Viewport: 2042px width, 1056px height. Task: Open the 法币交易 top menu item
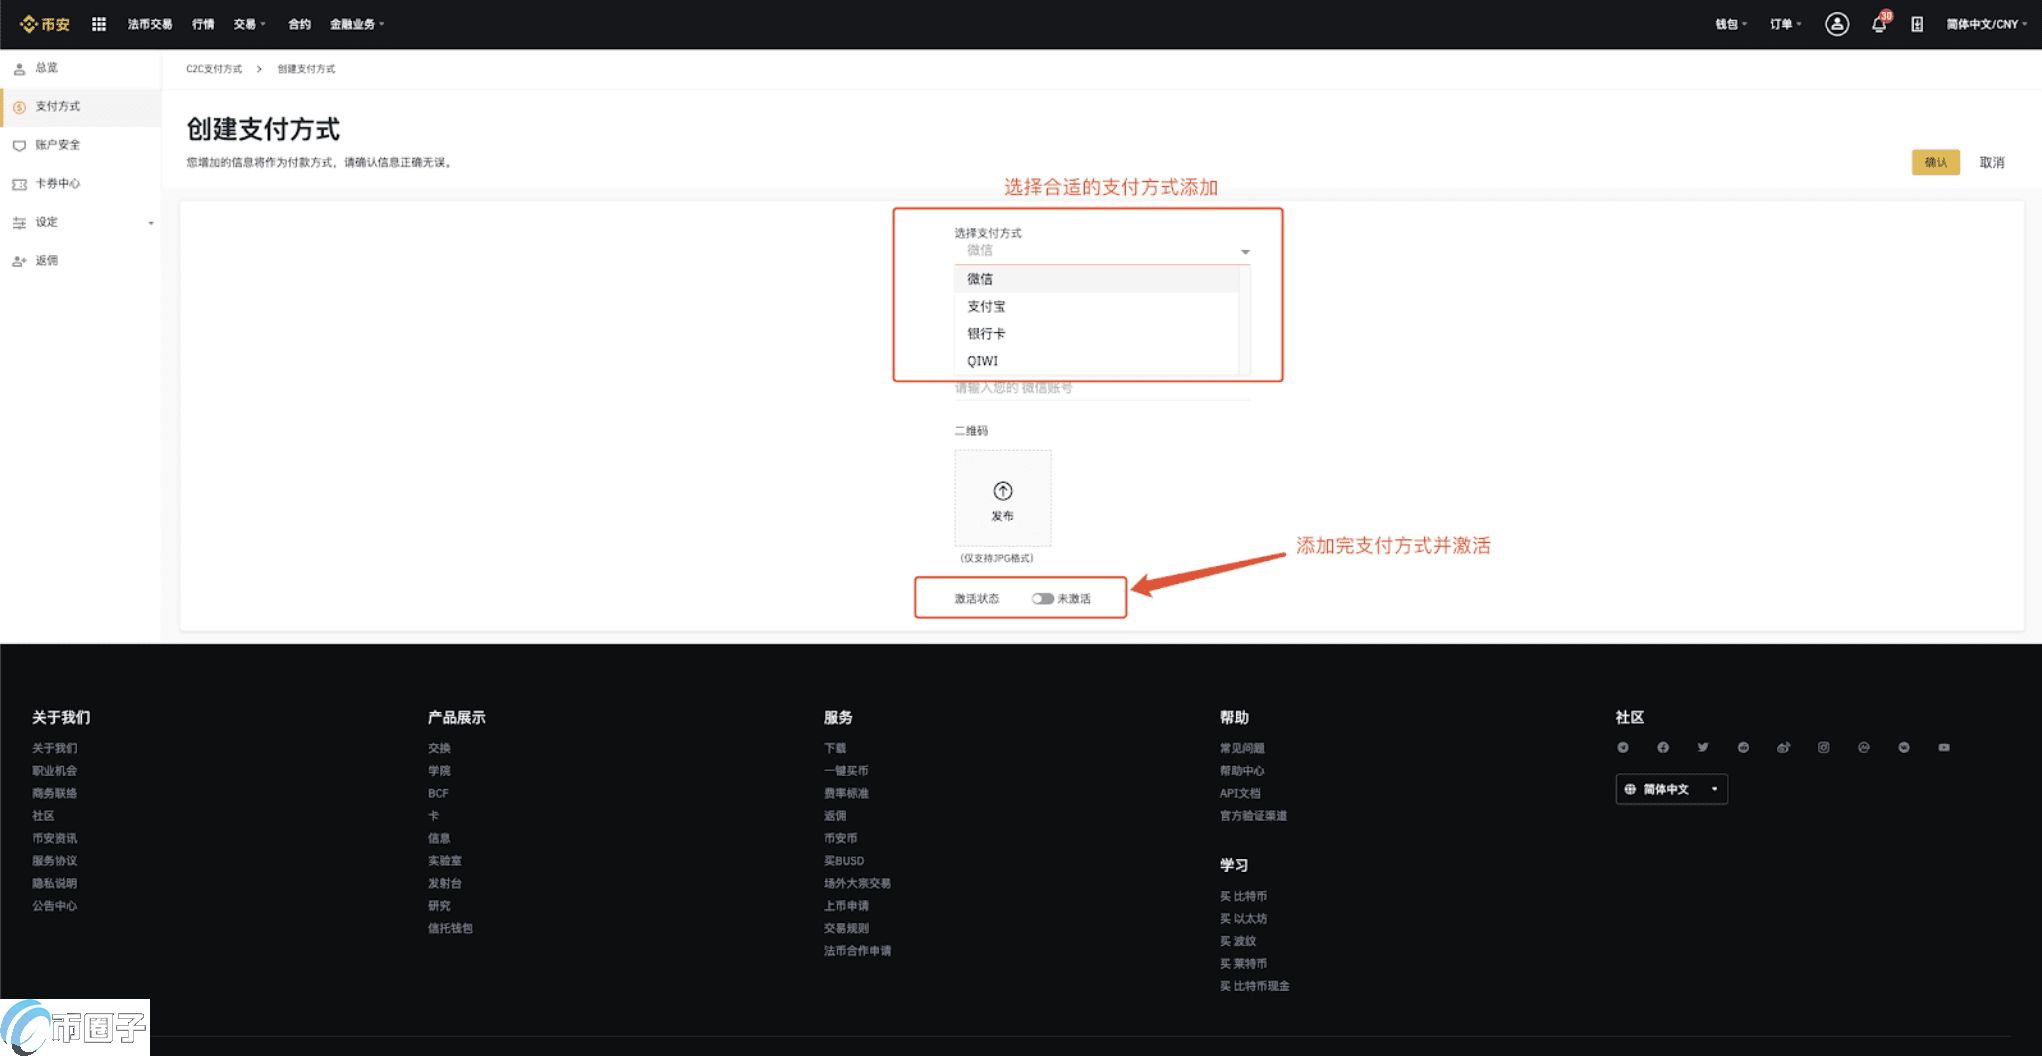click(150, 24)
